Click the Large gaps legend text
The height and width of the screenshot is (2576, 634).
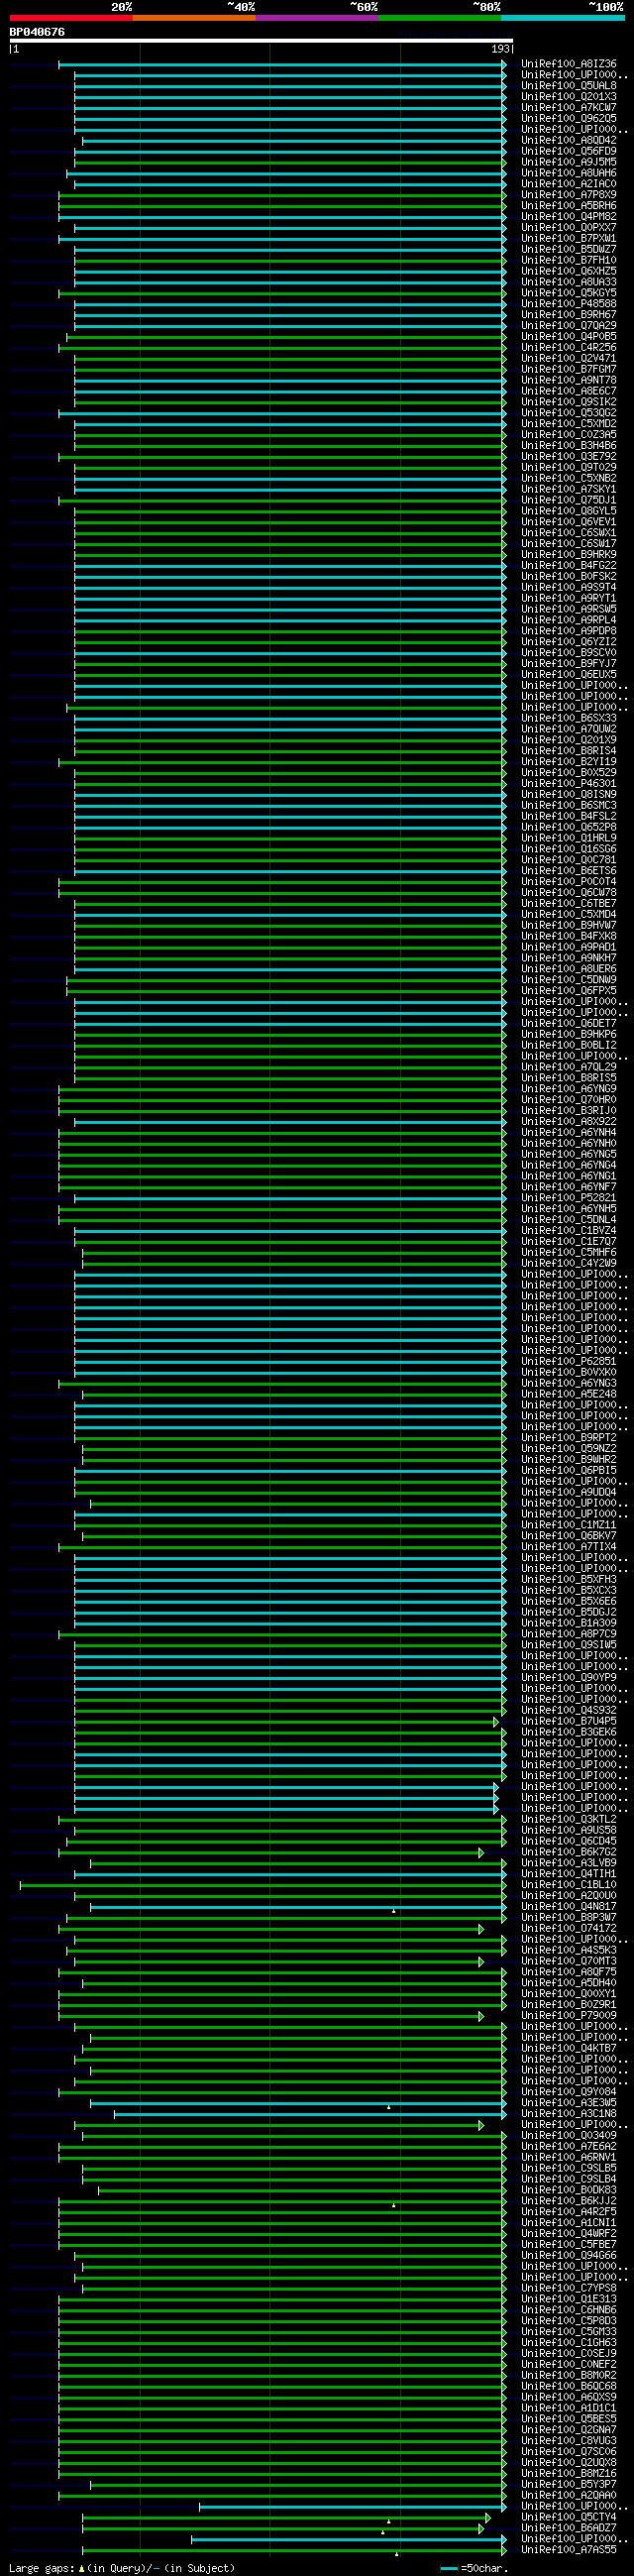point(122,2567)
